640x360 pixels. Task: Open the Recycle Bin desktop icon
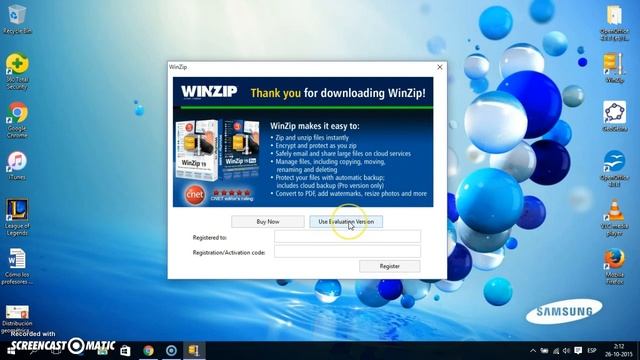pyautogui.click(x=17, y=18)
